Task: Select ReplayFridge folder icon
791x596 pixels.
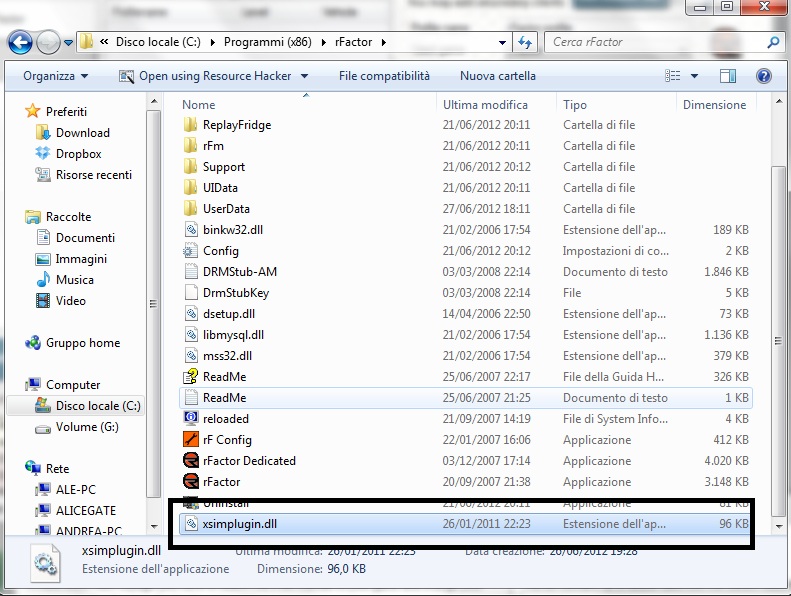Action: coord(191,125)
